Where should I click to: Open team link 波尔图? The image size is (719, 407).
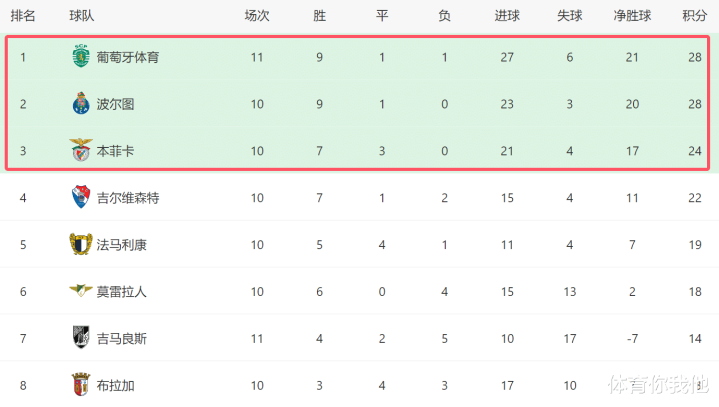(117, 104)
